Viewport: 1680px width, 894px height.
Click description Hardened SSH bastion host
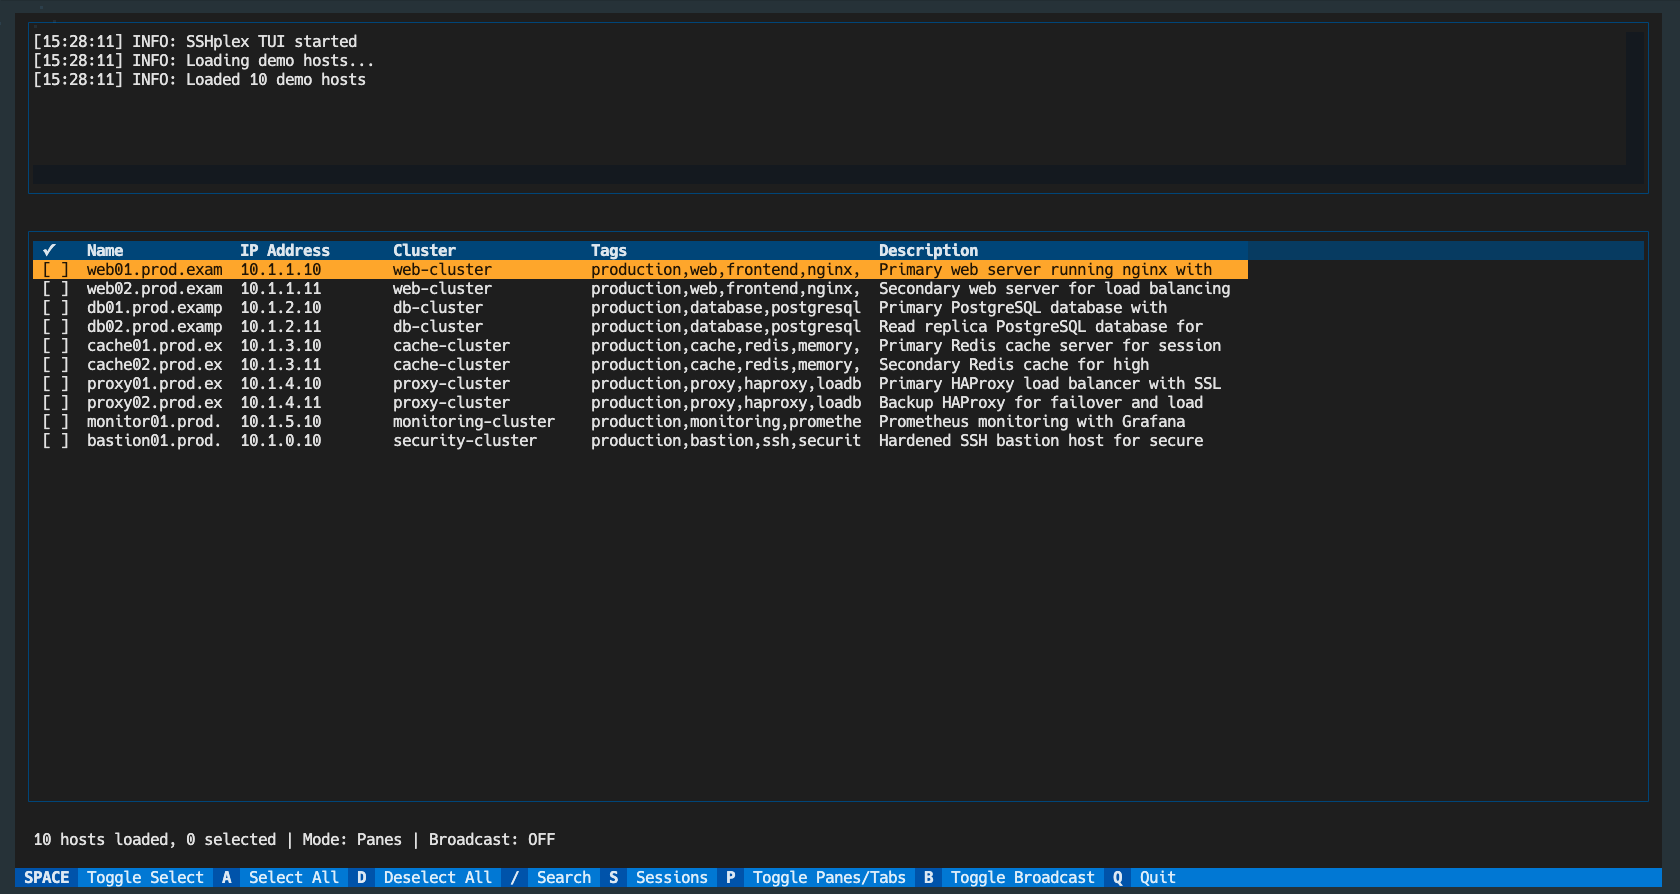click(1041, 441)
